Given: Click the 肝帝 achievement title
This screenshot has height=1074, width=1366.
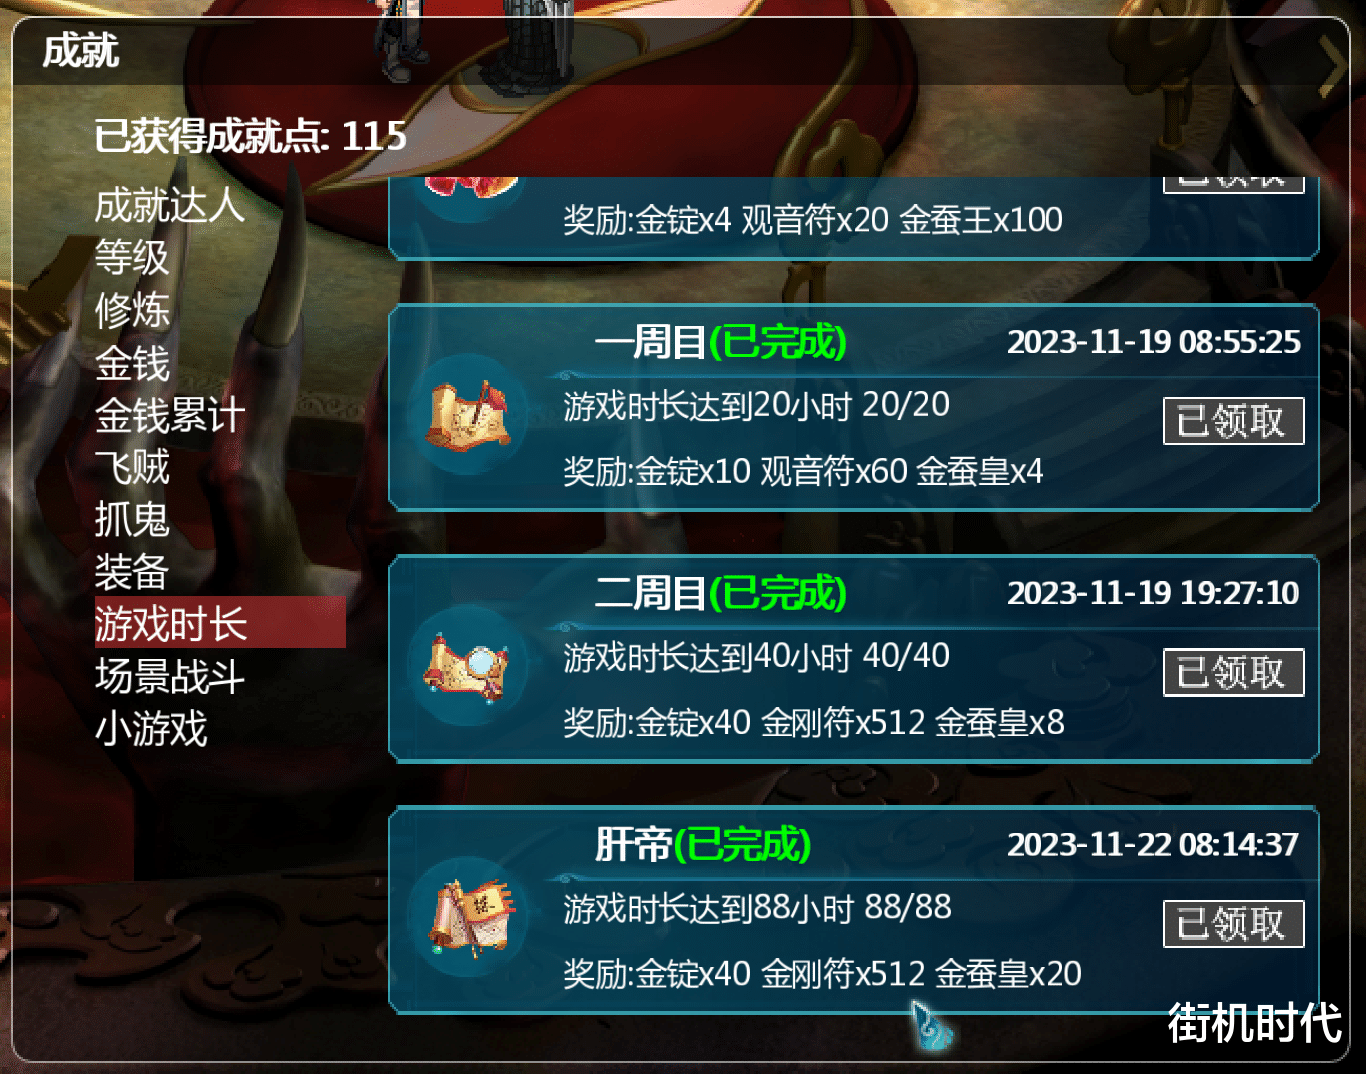Looking at the screenshot, I should tap(633, 845).
